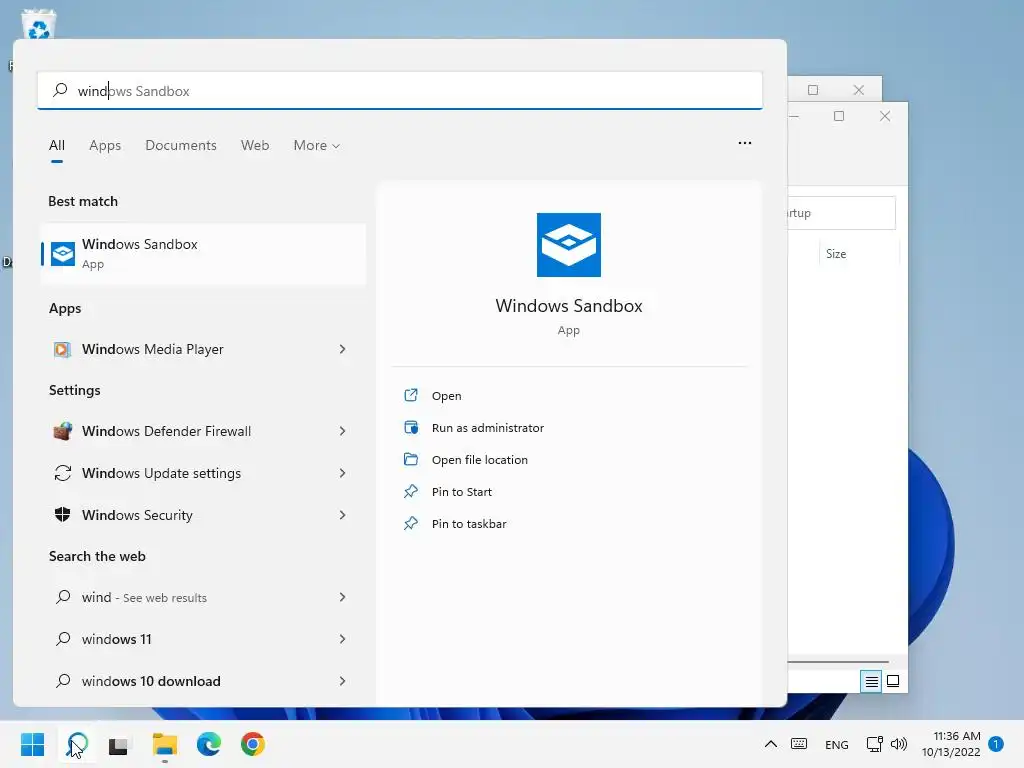
Task: Click the search icon beside 'windows 10 download'
Action: coord(63,680)
